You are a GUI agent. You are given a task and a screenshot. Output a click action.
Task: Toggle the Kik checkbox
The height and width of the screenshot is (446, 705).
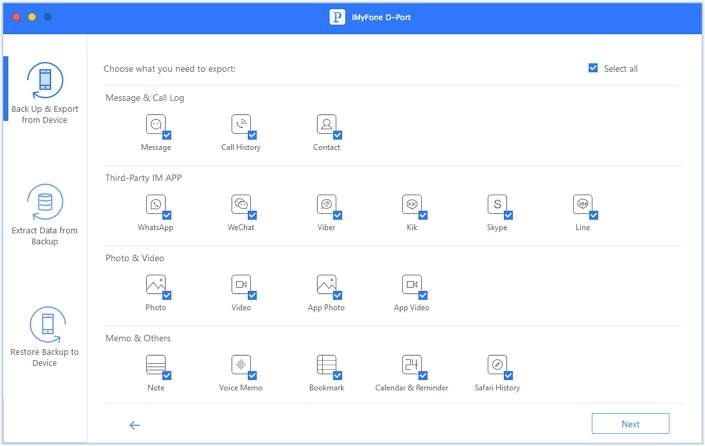coord(423,215)
